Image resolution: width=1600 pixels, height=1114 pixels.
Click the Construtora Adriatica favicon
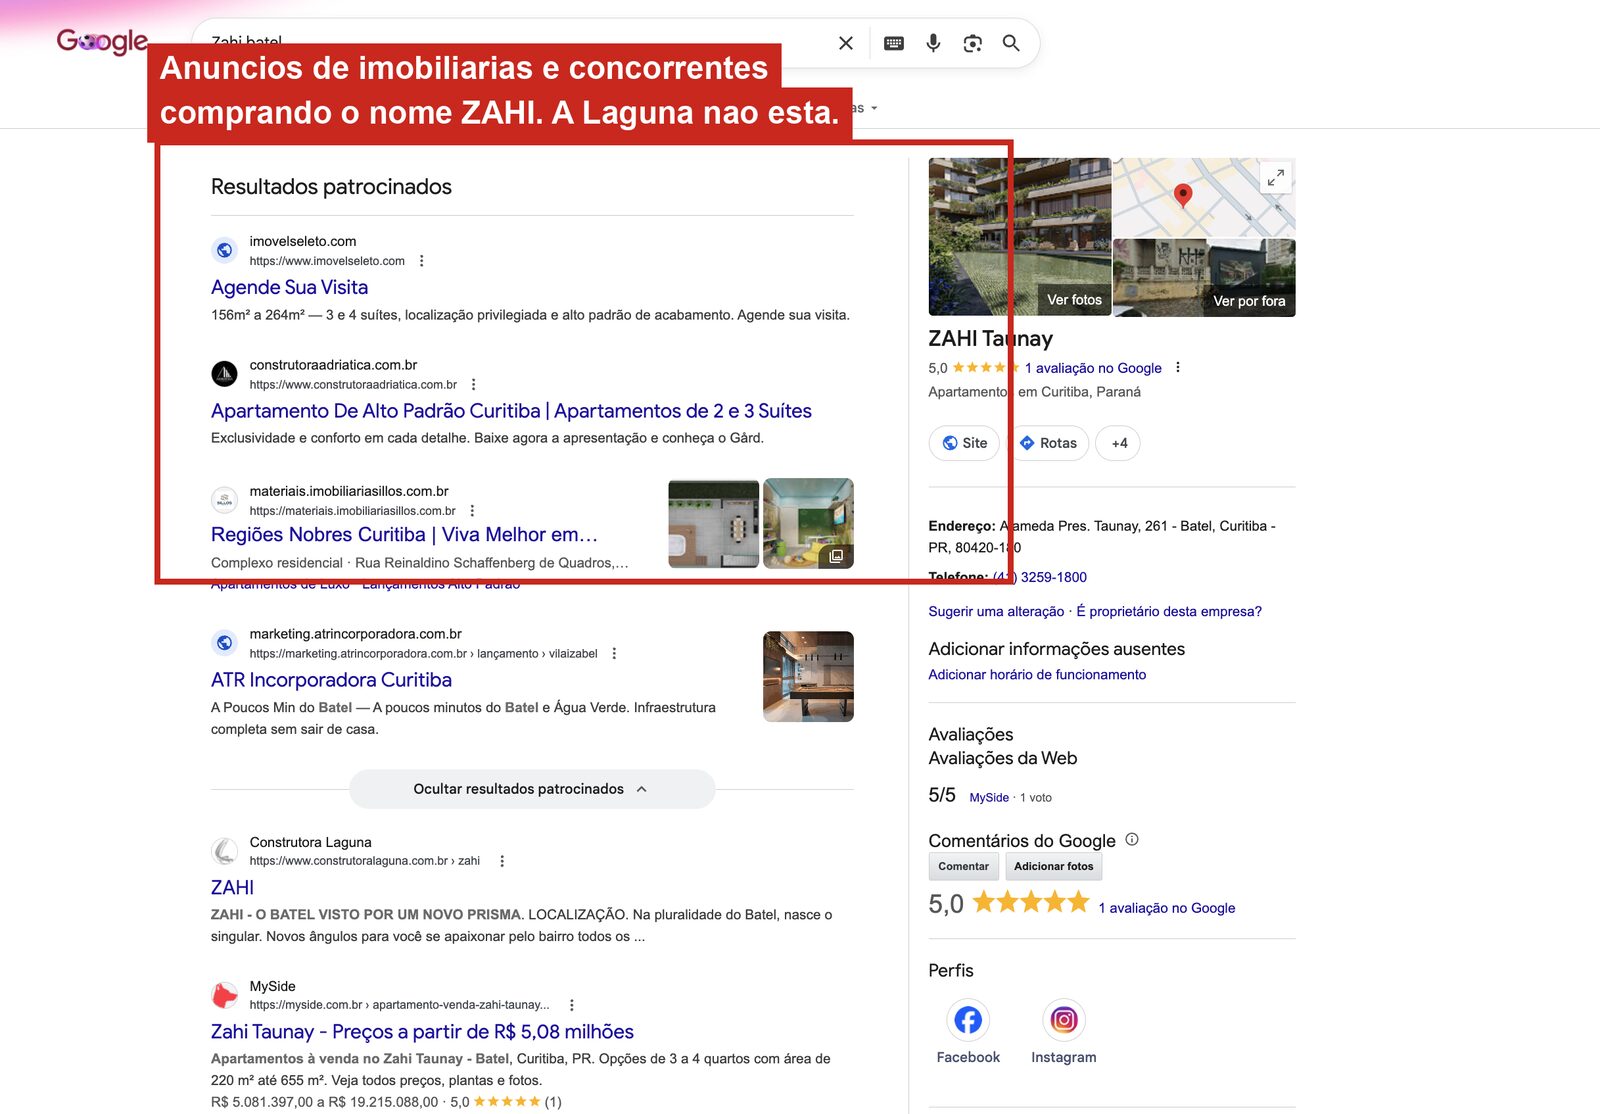click(225, 374)
